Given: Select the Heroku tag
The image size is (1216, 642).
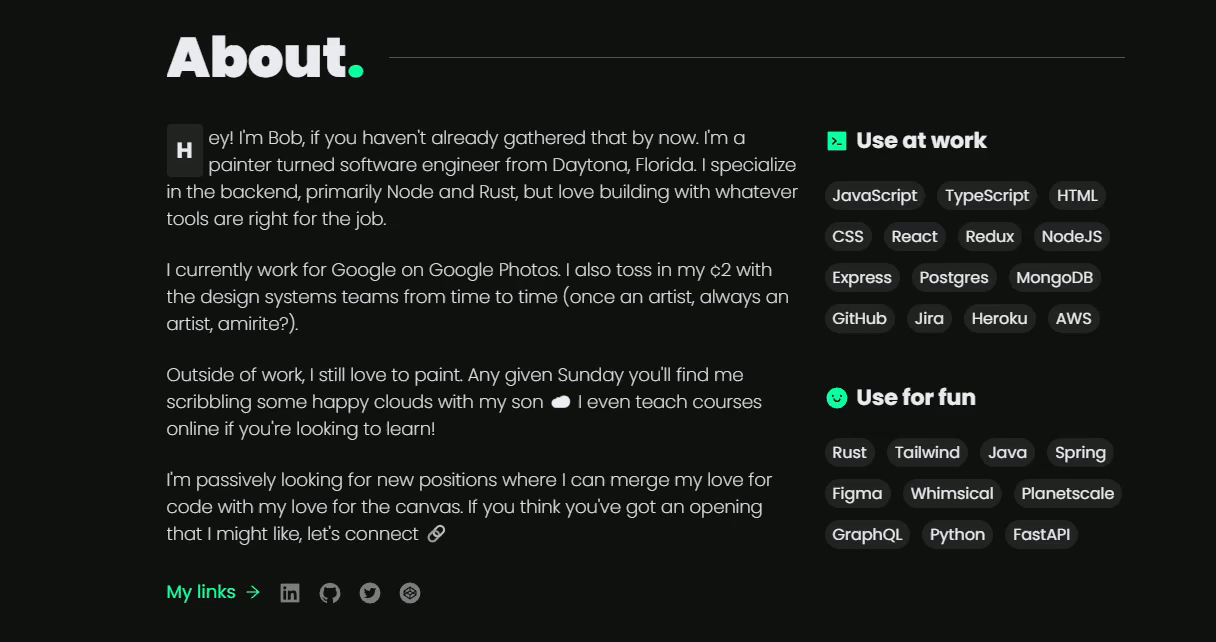Looking at the screenshot, I should pyautogui.click(x=999, y=319).
